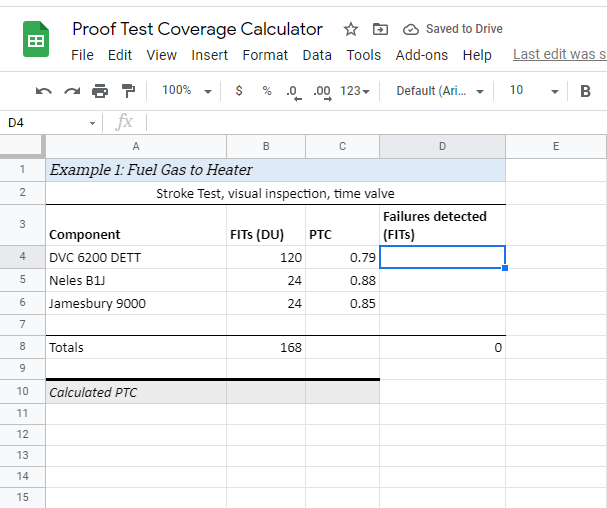Select column D header
The width and height of the screenshot is (607, 508).
click(x=442, y=146)
